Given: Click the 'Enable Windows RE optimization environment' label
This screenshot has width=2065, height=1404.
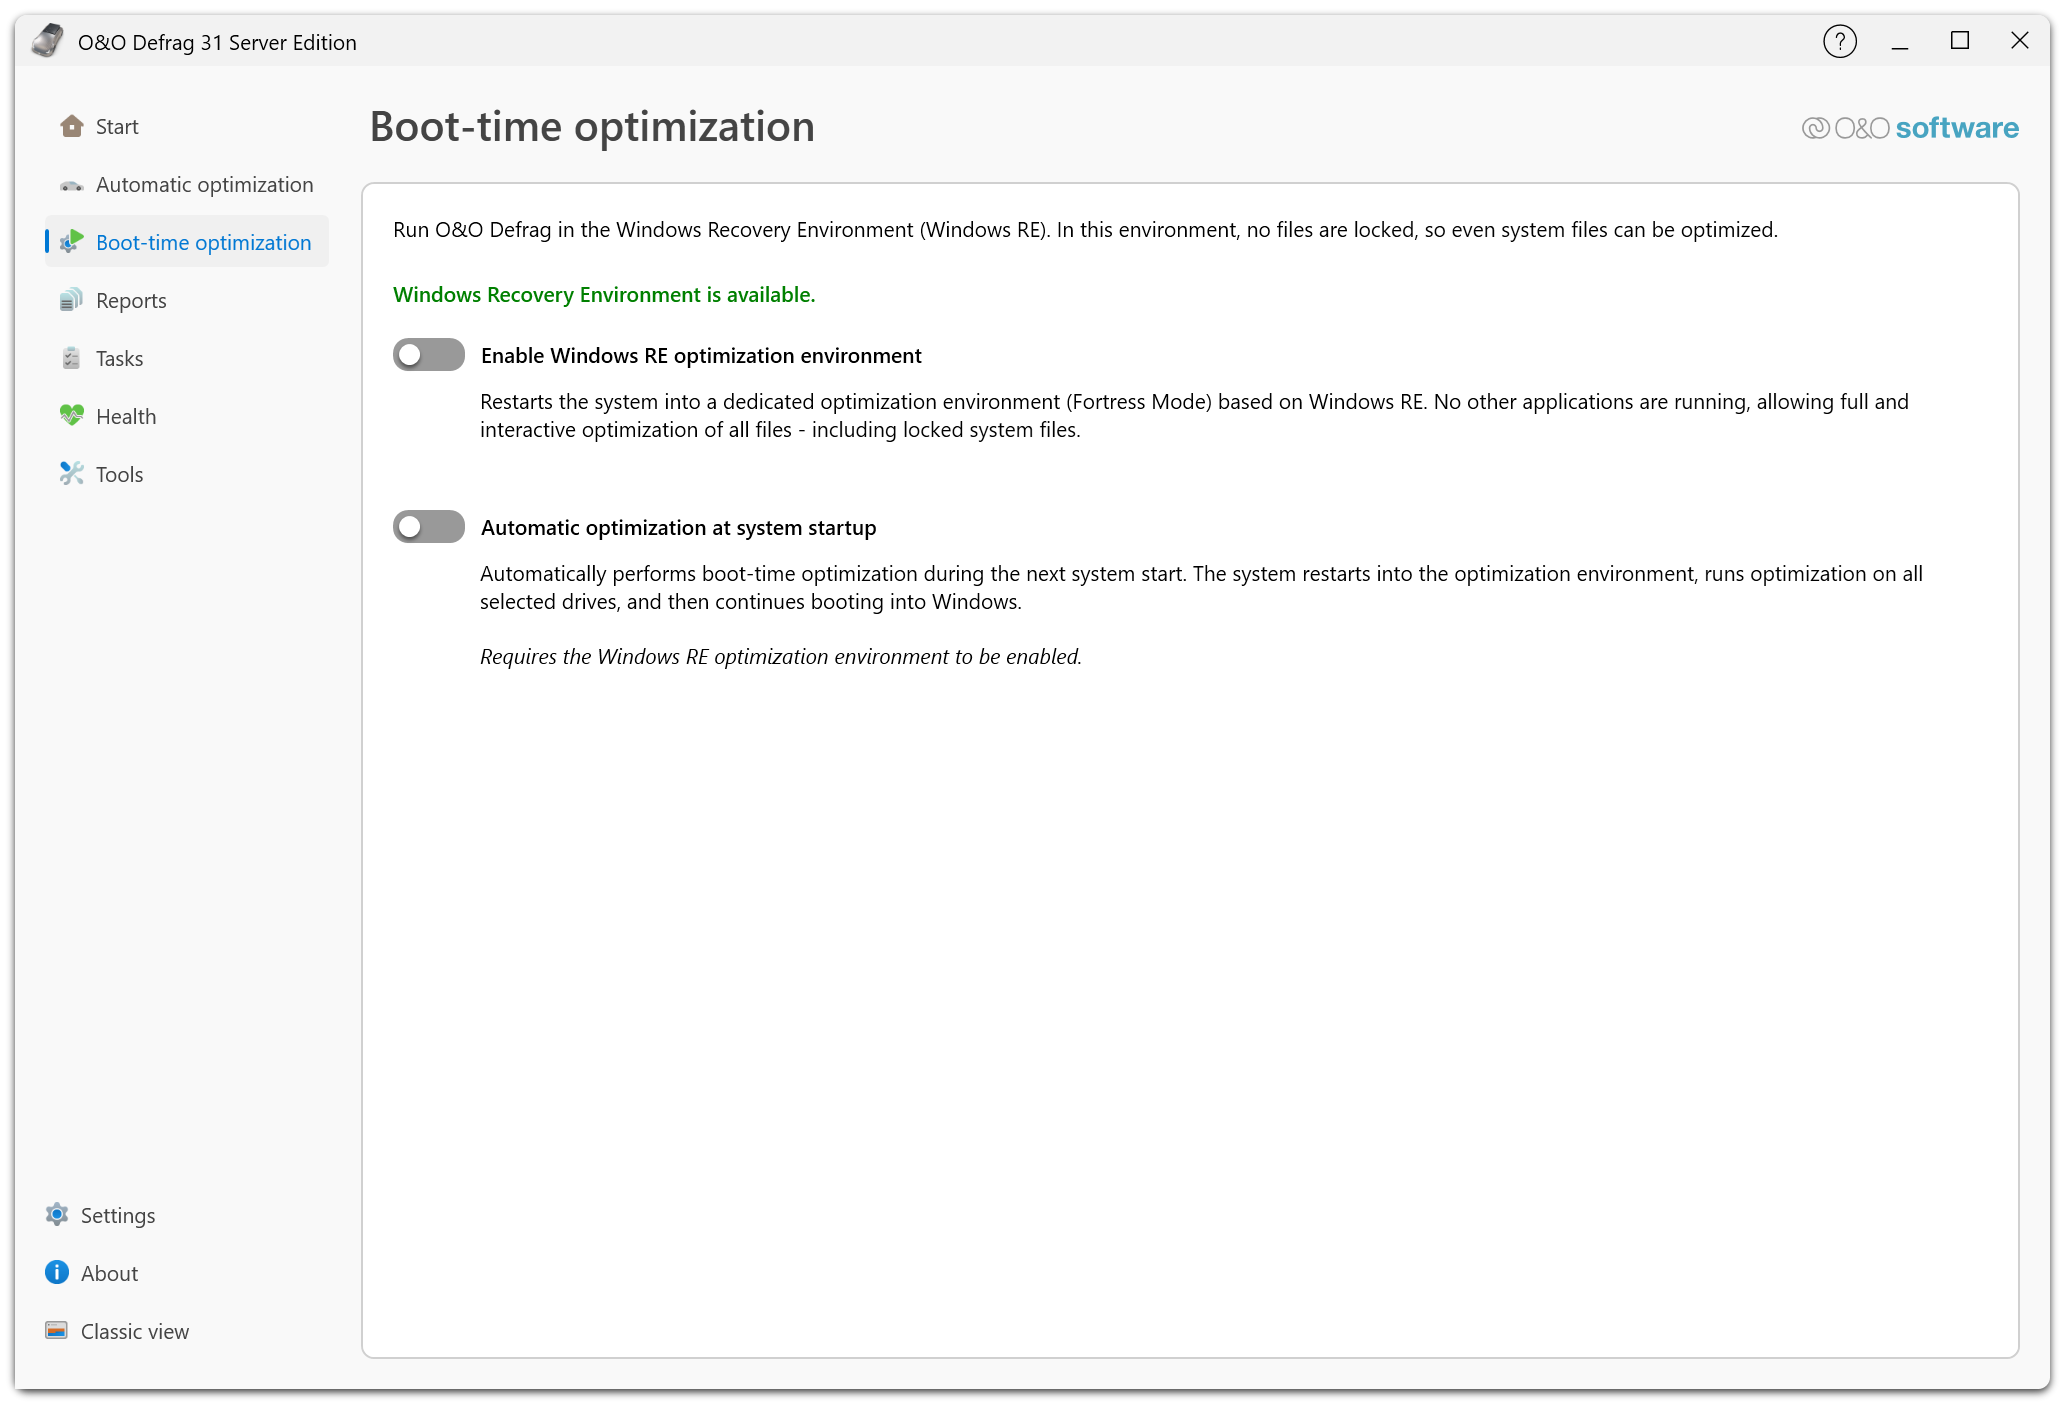Looking at the screenshot, I should pyautogui.click(x=701, y=356).
